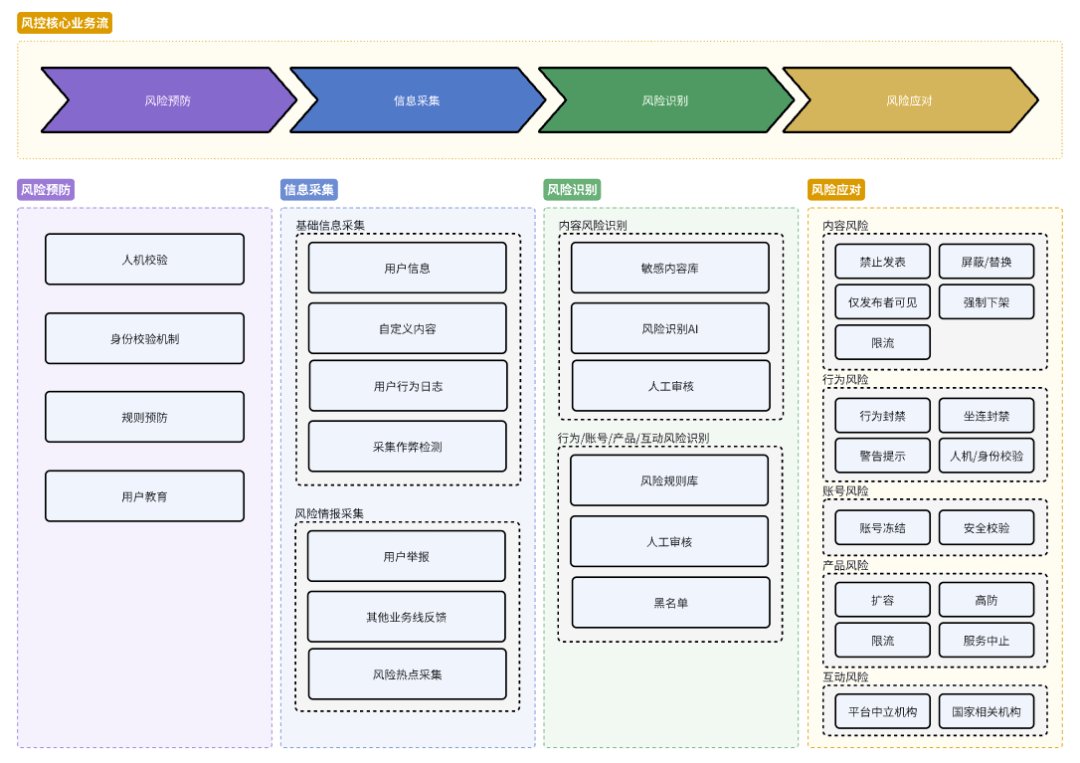Click the 黑名单 box
Viewport: 1080px width, 763px height.
coord(671,602)
